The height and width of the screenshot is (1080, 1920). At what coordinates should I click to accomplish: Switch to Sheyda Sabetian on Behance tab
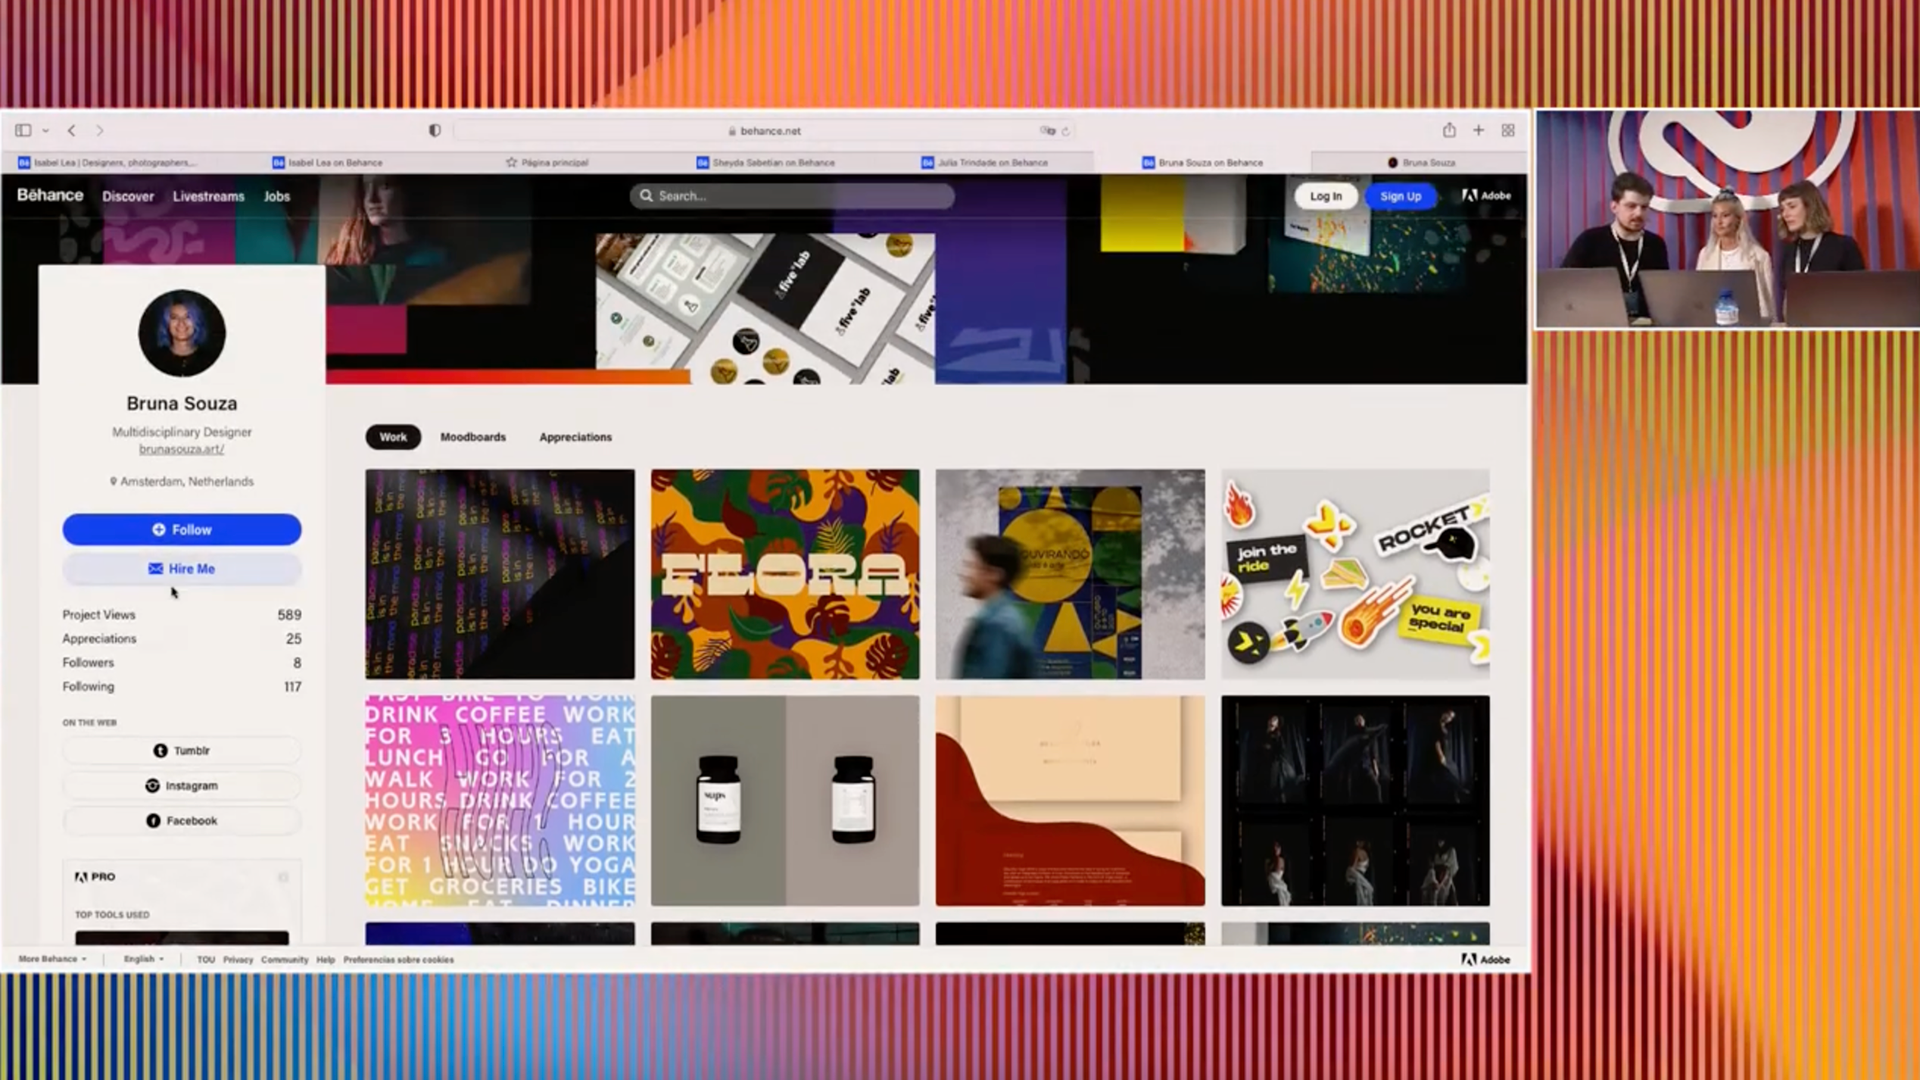pyautogui.click(x=766, y=162)
